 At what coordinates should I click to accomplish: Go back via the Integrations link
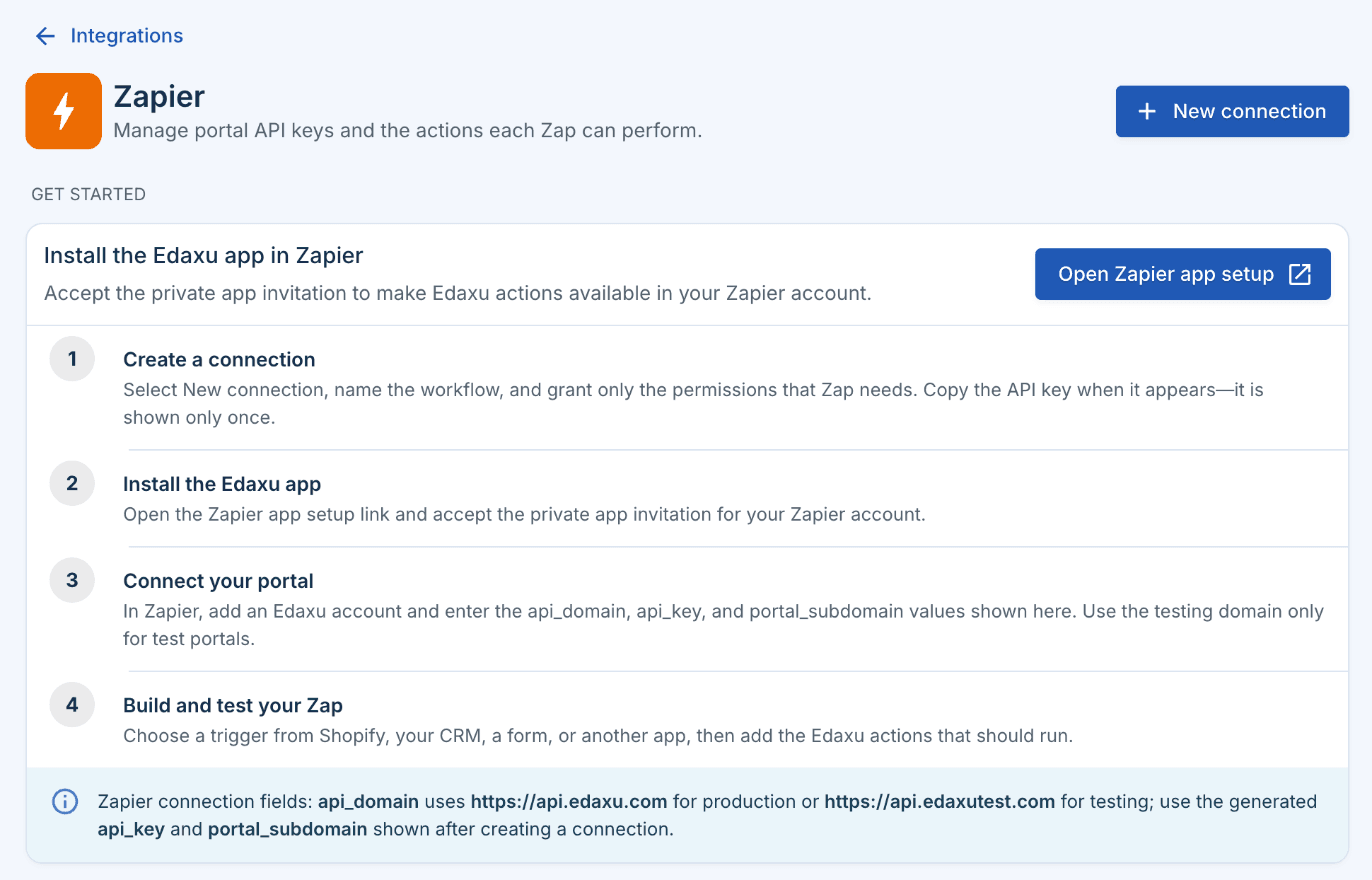click(x=127, y=36)
